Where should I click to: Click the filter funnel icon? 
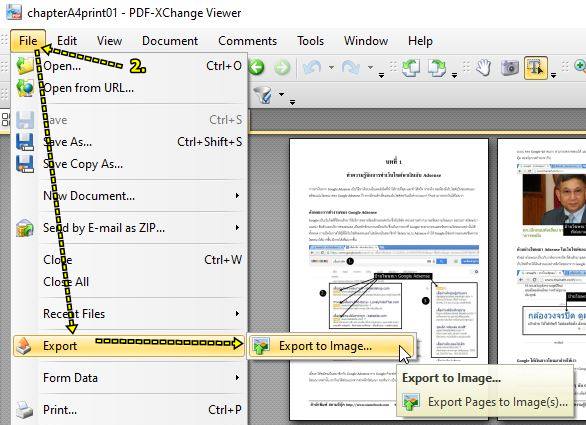coord(264,95)
